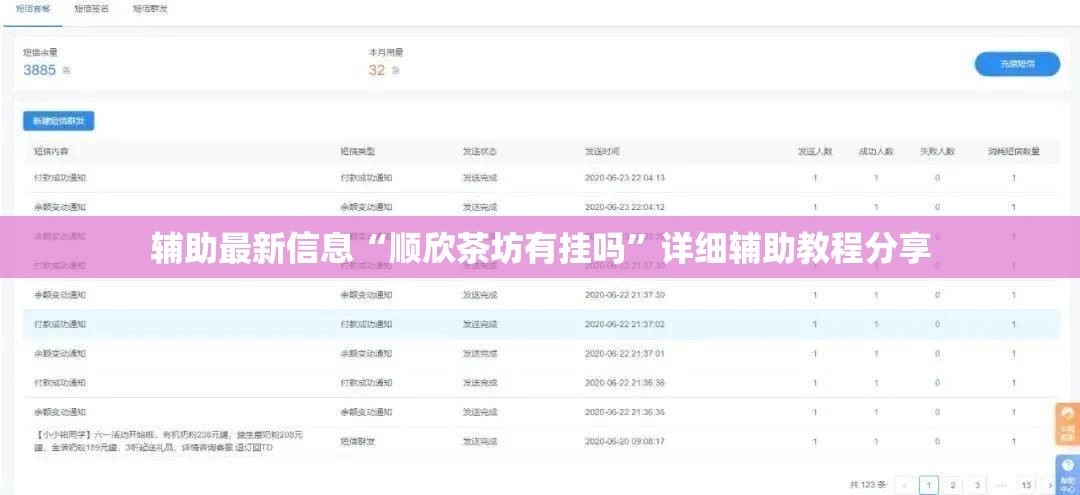Click the failed count 0 in the 22:04:13 row
This screenshot has height=495, width=1080.
coord(937,178)
